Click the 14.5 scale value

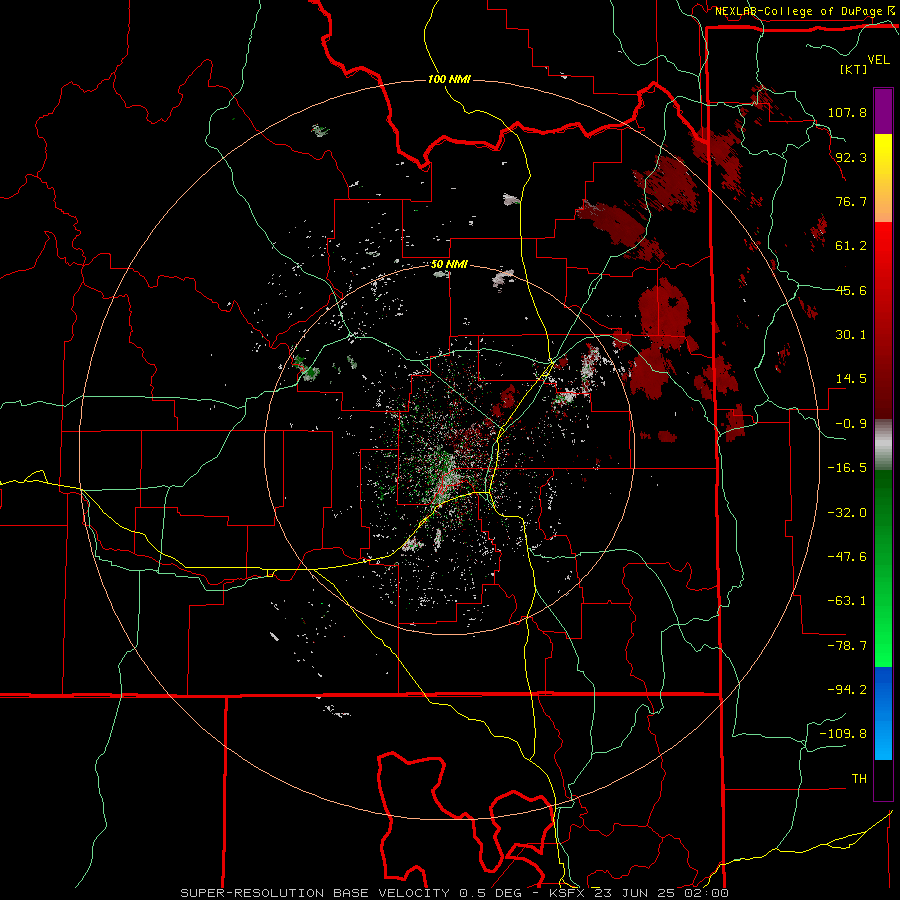(x=851, y=379)
